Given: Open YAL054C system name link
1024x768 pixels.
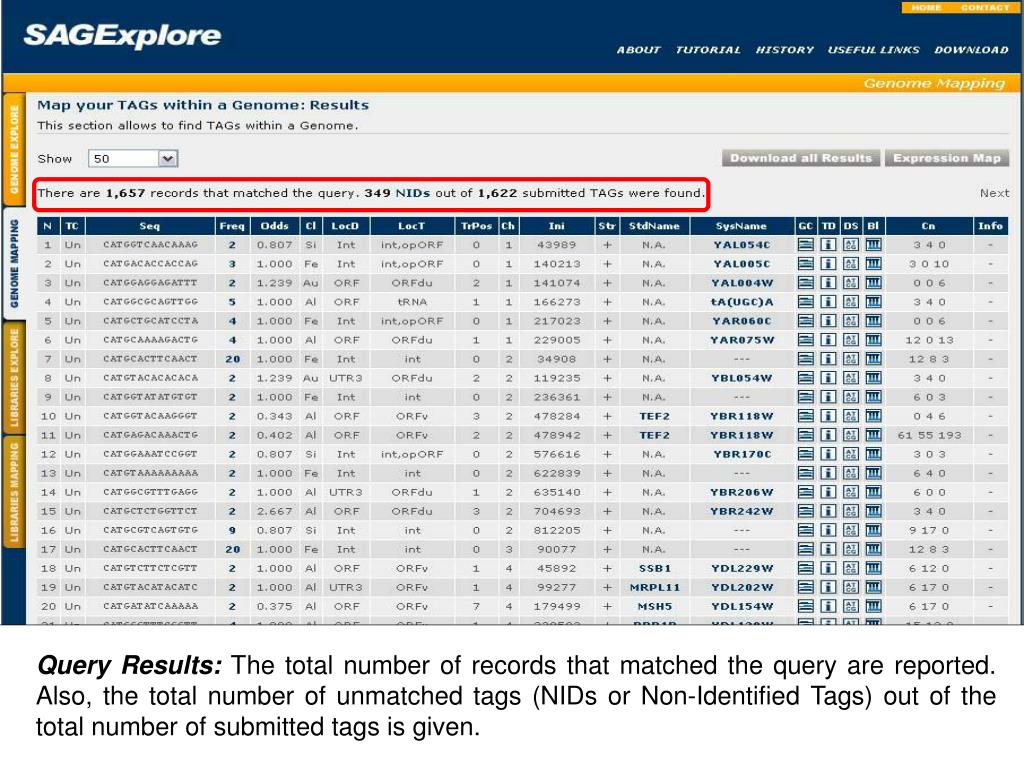Looking at the screenshot, I should (742, 245).
